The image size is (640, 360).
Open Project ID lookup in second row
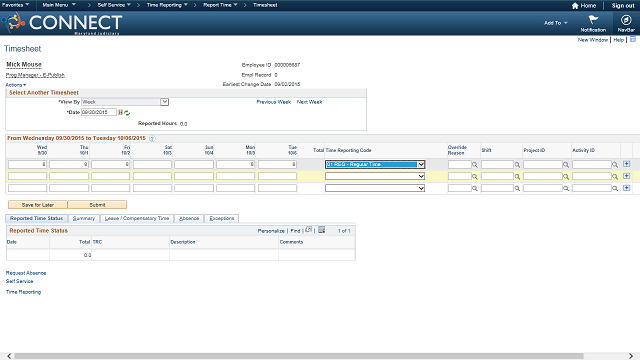pyautogui.click(x=566, y=177)
